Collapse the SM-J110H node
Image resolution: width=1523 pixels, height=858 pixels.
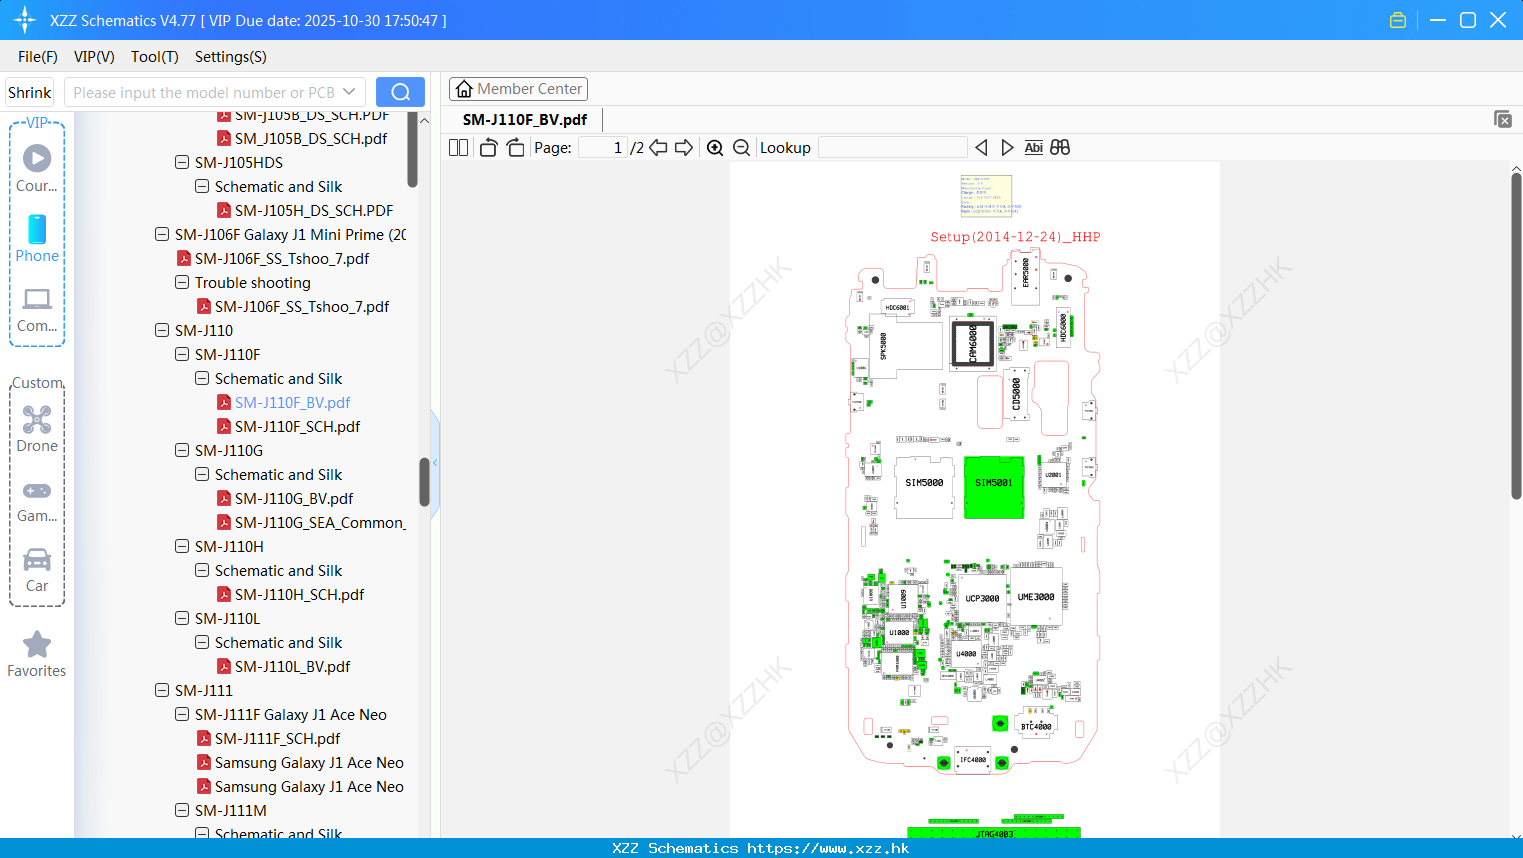[x=182, y=546]
